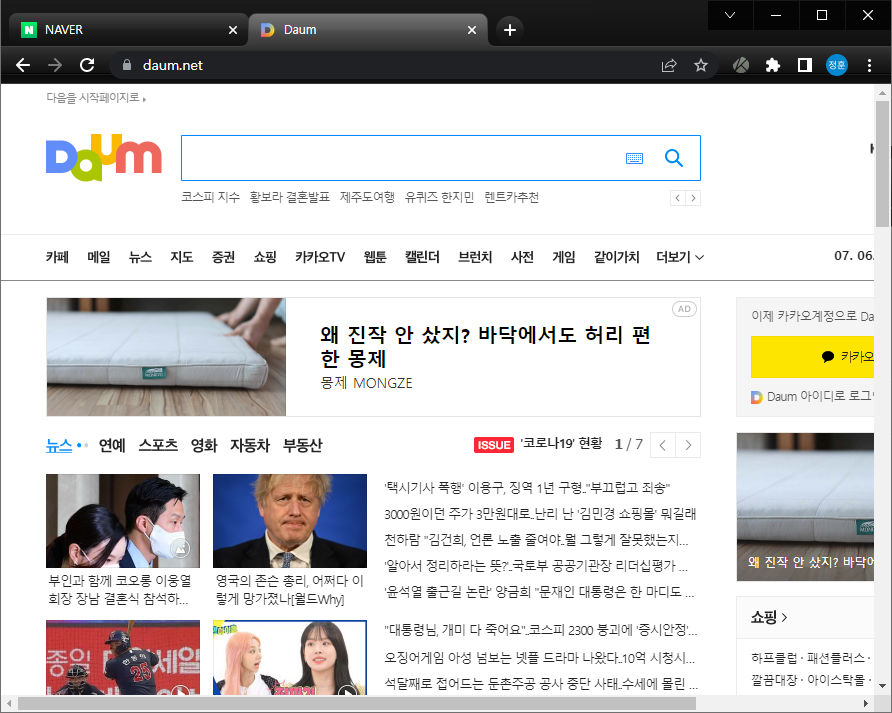892x713 pixels.
Task: Show next suggested keywords
Action: pos(693,198)
